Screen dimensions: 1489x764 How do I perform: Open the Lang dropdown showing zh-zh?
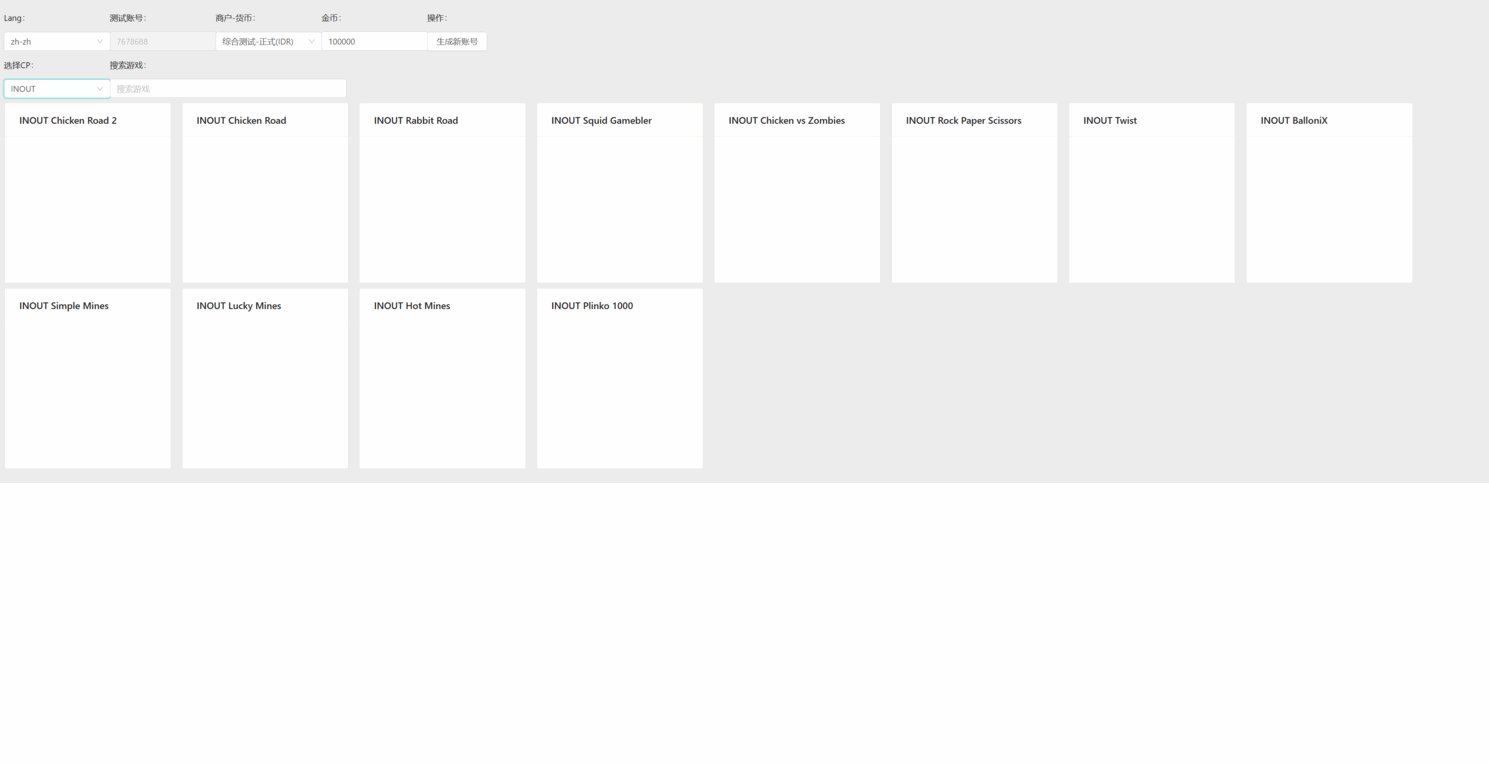tap(56, 41)
